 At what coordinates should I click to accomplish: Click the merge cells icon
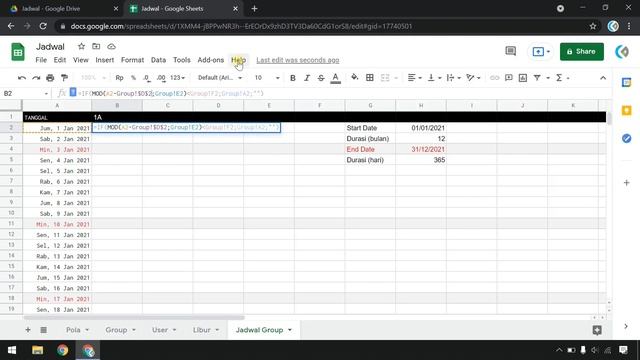[385, 78]
